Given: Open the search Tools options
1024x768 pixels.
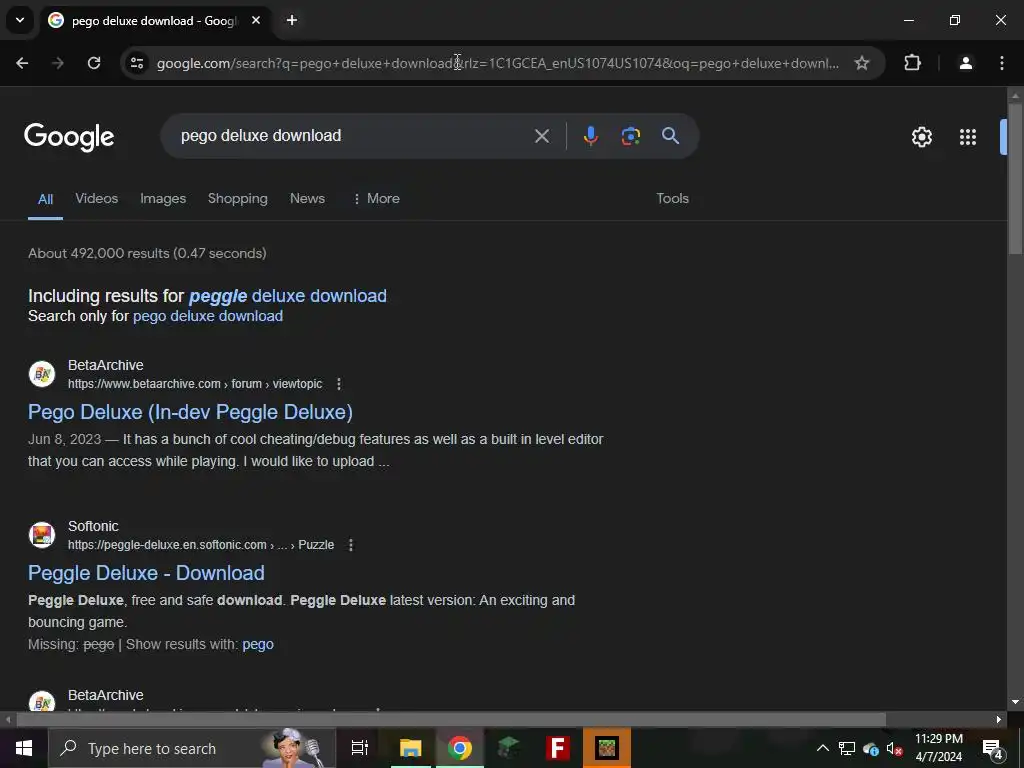Looking at the screenshot, I should click(672, 198).
